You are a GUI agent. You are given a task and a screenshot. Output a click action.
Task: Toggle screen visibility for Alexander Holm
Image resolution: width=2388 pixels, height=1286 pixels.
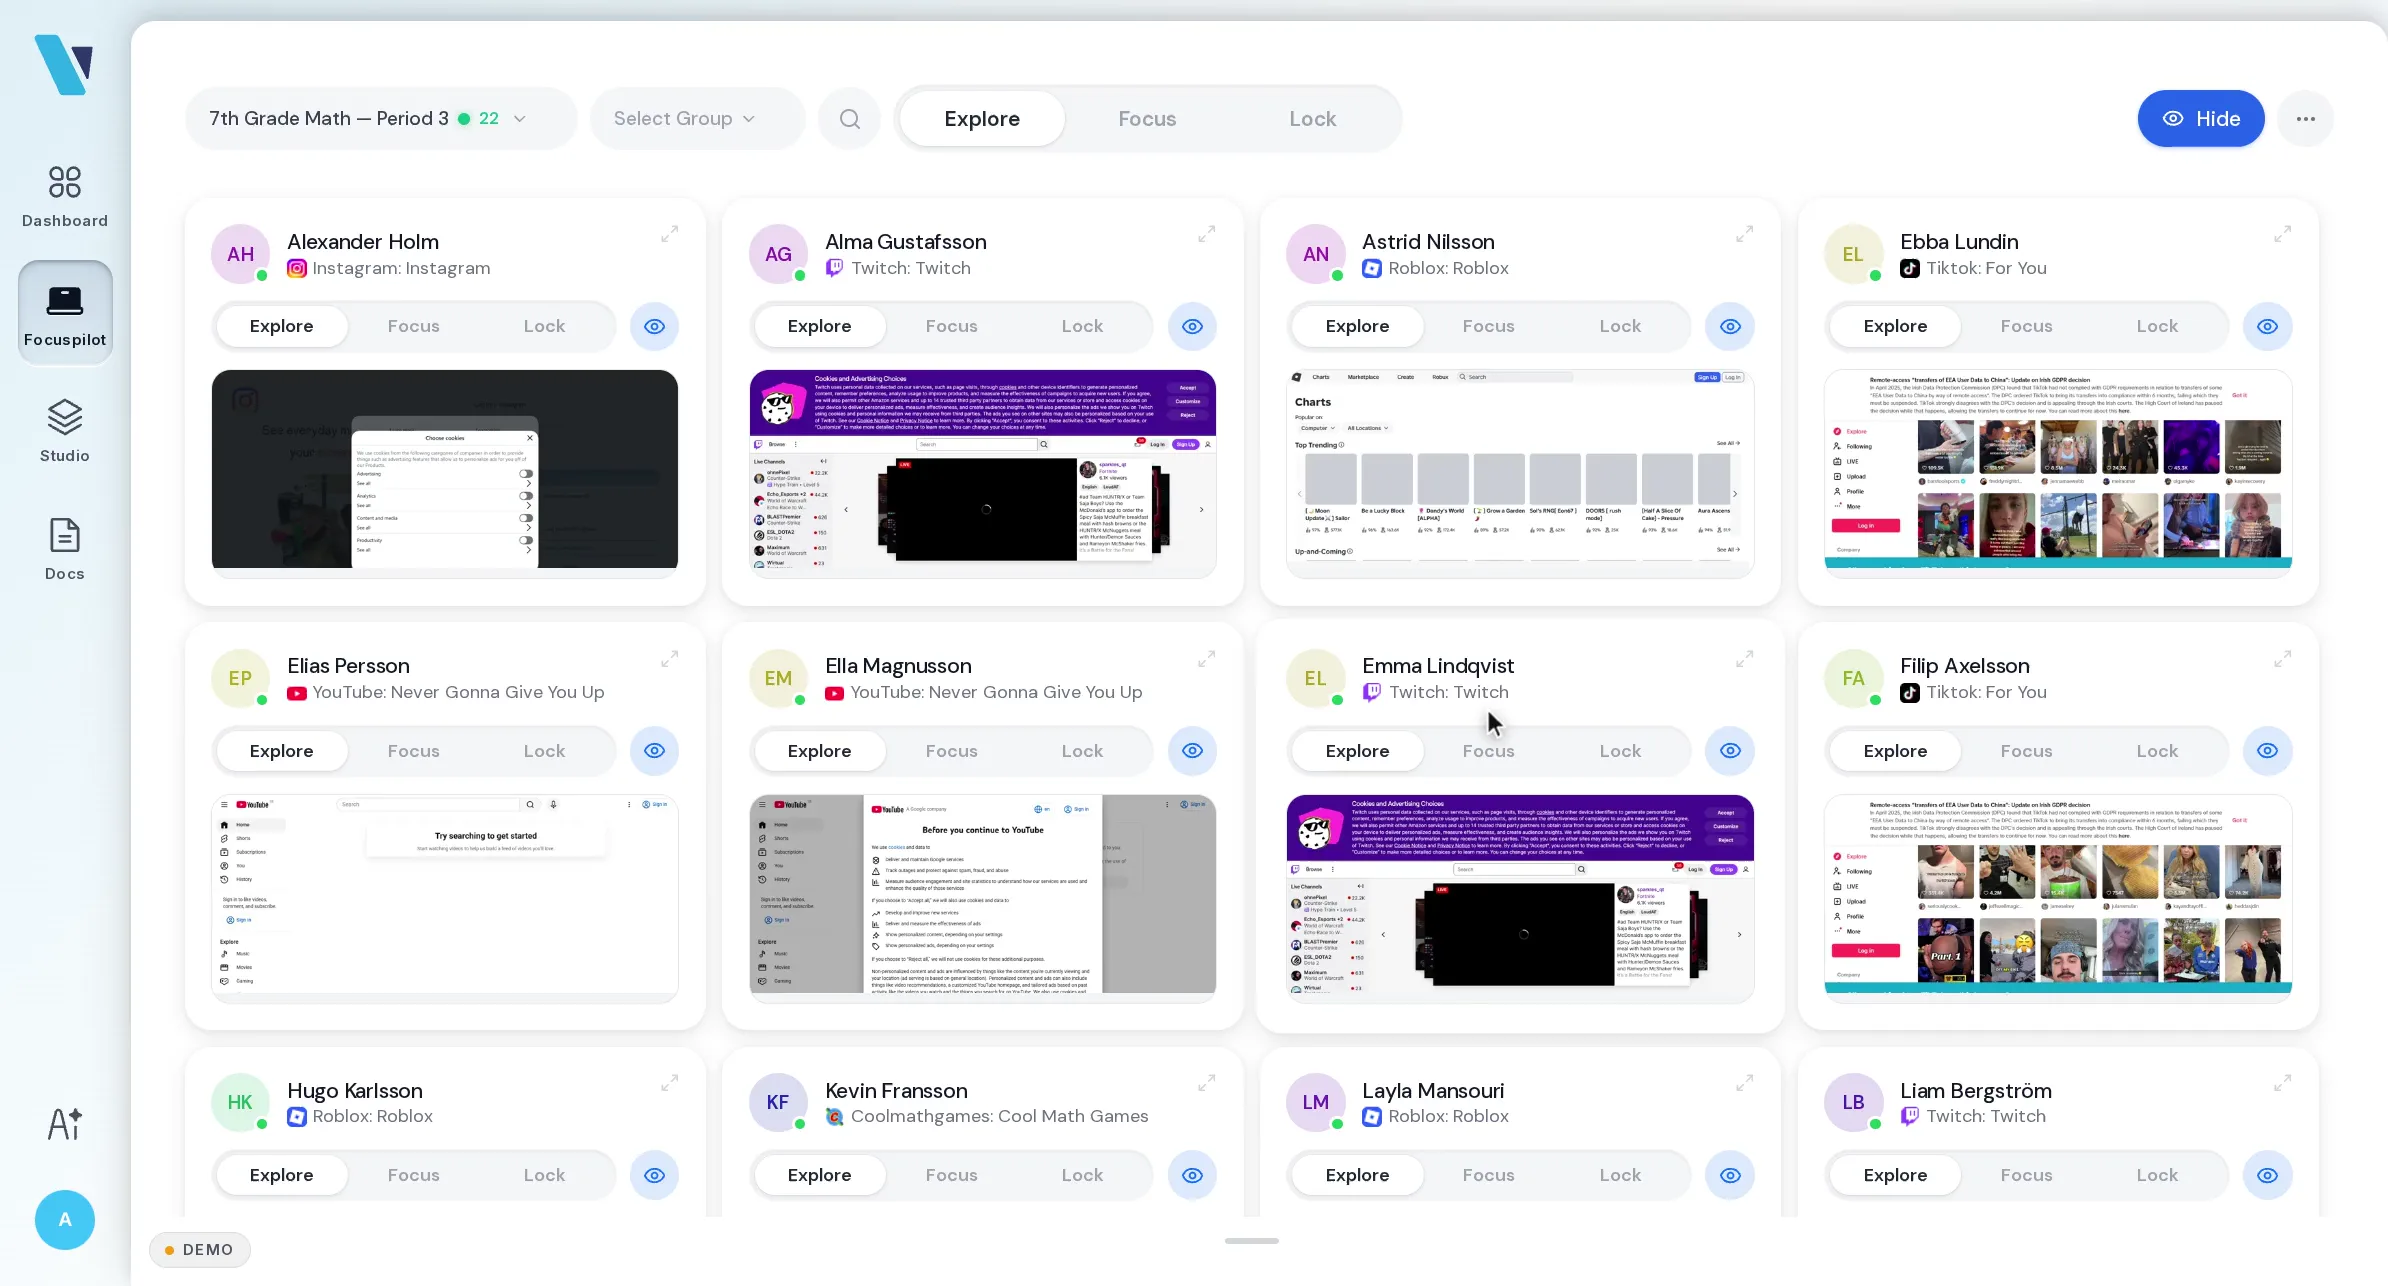(654, 327)
